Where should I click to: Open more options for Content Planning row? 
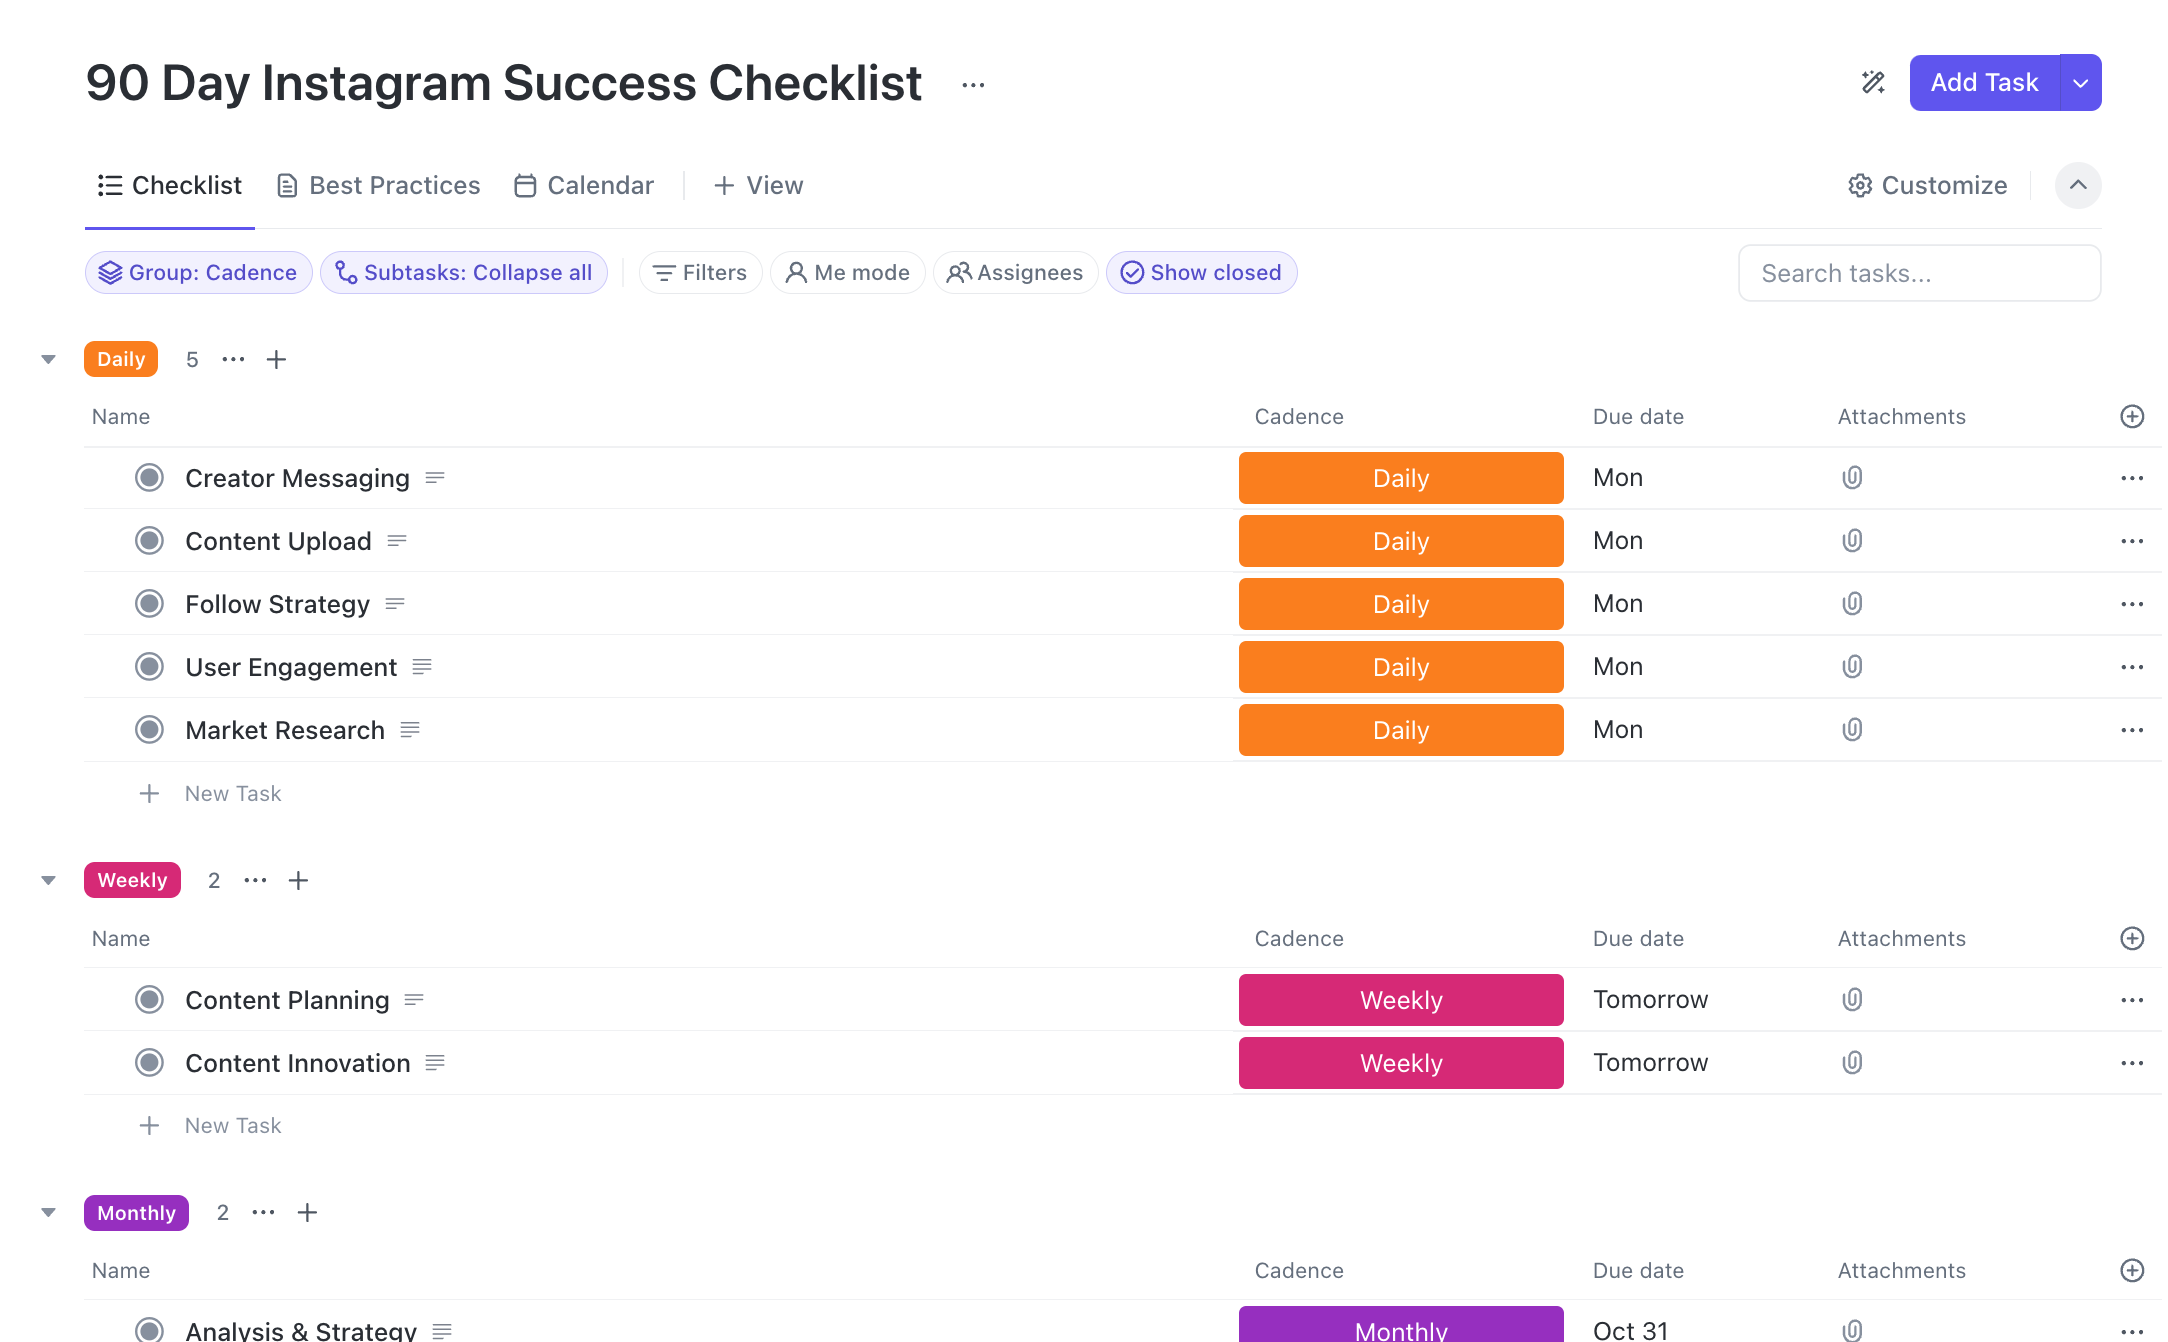2132,1000
